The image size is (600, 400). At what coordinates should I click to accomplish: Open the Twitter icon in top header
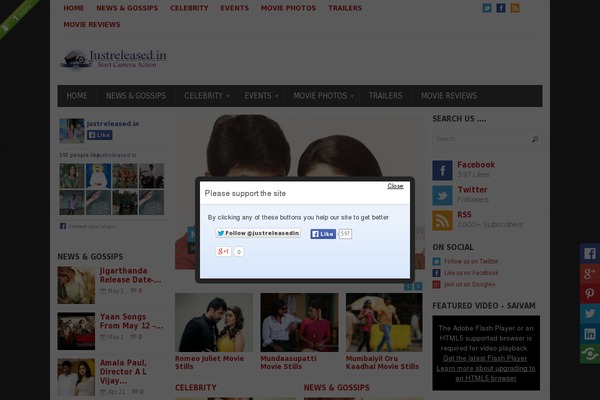(x=487, y=8)
